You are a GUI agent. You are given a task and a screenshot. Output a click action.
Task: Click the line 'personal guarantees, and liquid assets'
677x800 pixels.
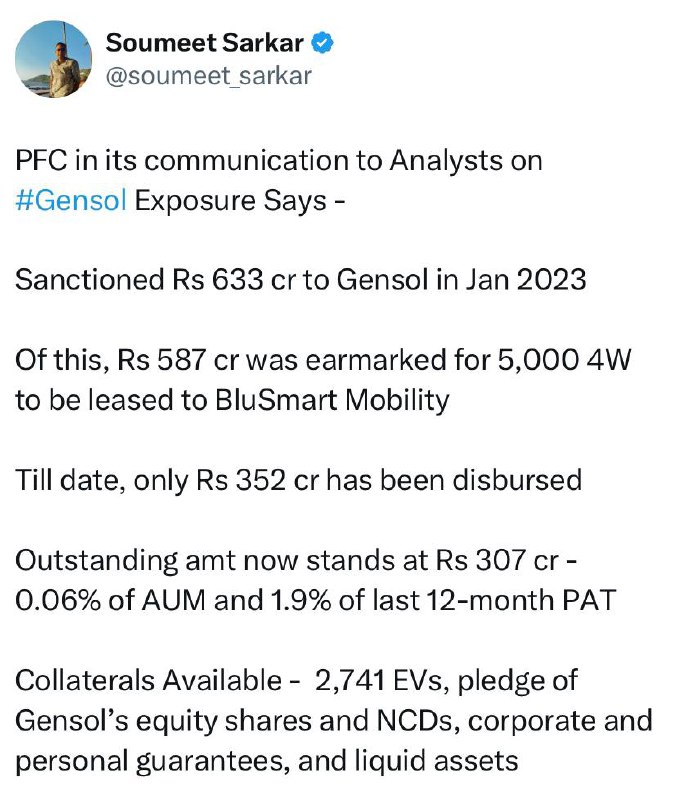click(267, 761)
